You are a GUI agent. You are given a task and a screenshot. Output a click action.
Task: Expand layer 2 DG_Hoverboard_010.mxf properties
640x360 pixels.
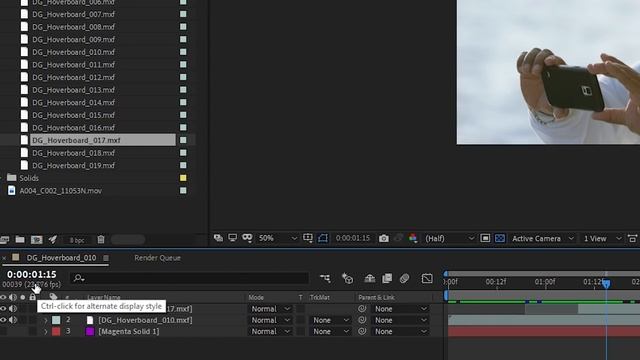click(x=46, y=320)
